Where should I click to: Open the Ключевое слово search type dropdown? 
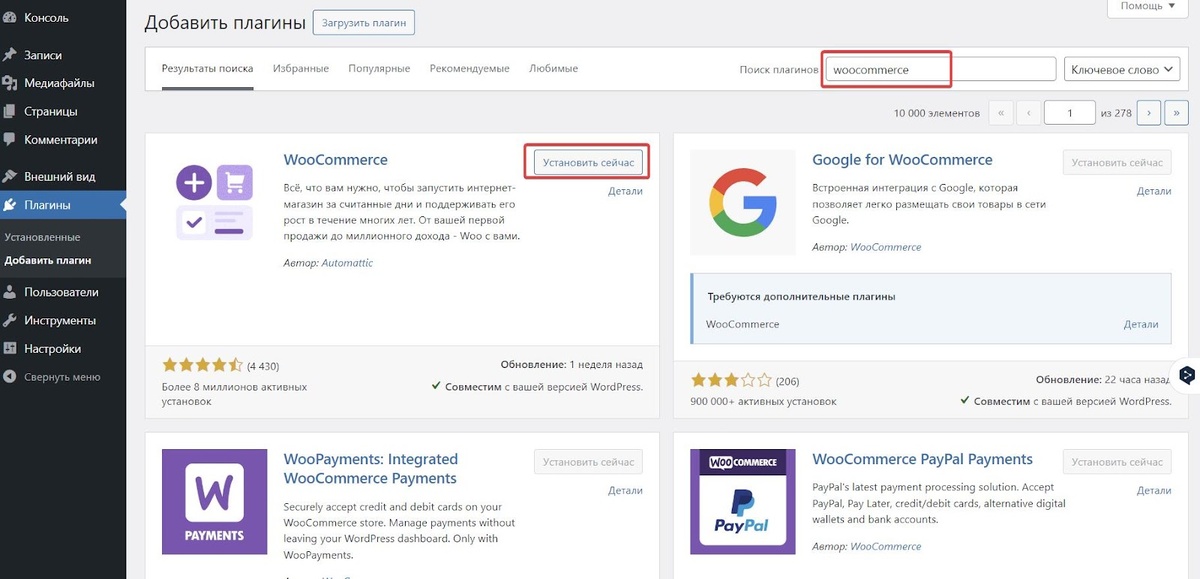(x=1122, y=69)
